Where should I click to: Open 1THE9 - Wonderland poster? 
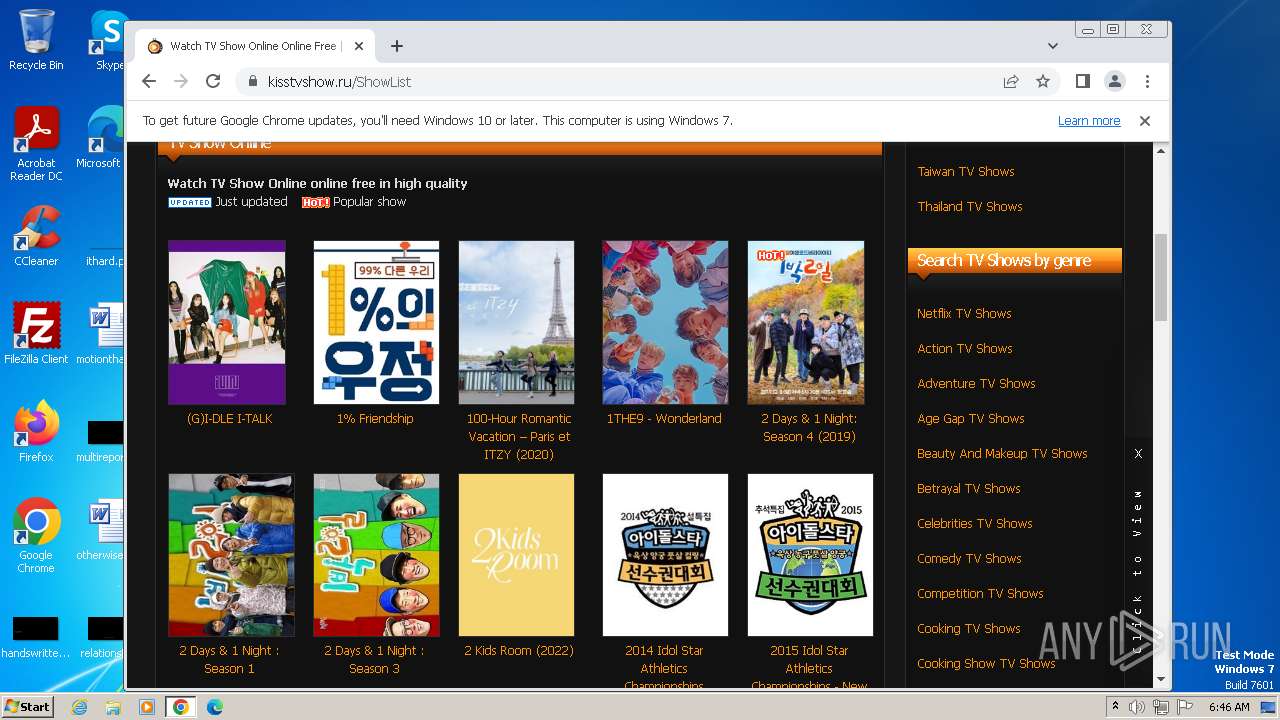[665, 322]
